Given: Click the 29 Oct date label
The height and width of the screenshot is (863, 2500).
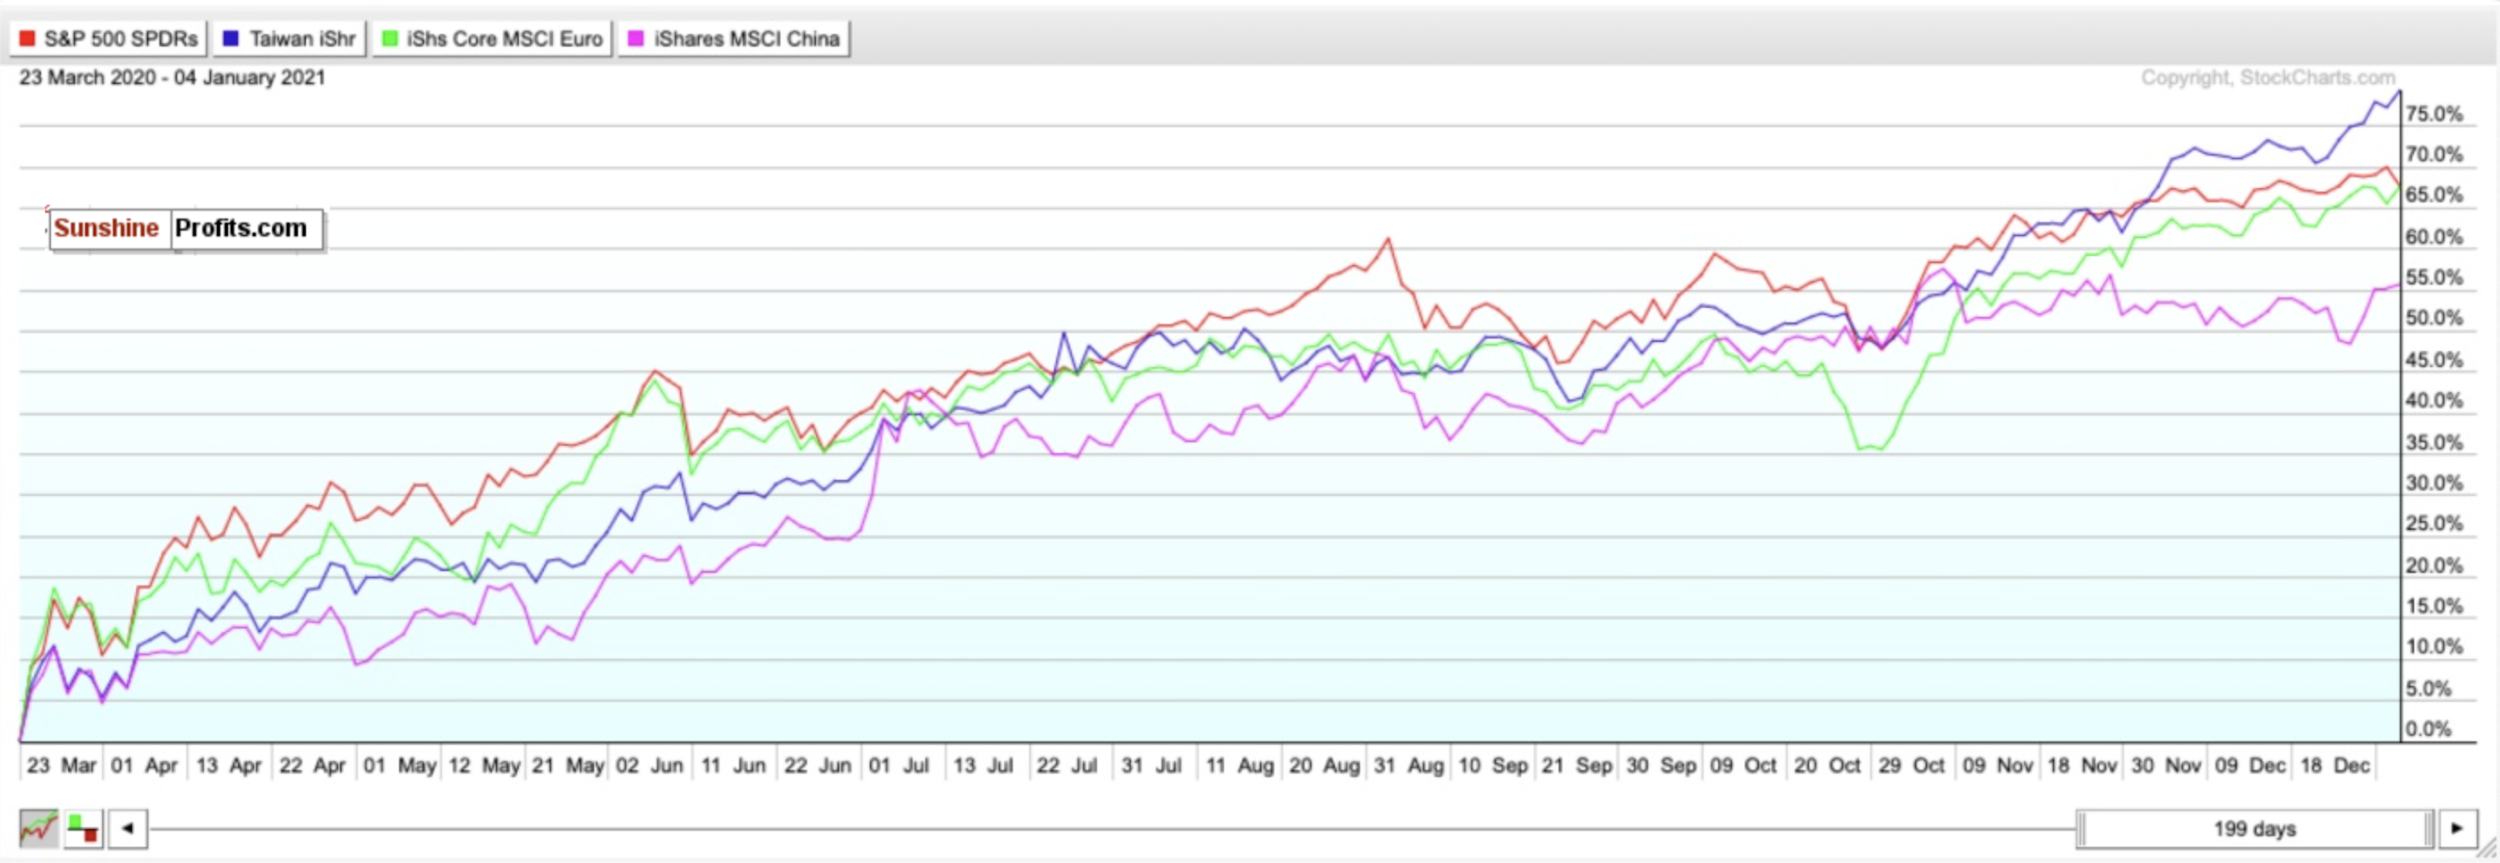Looking at the screenshot, I should click(x=1912, y=765).
